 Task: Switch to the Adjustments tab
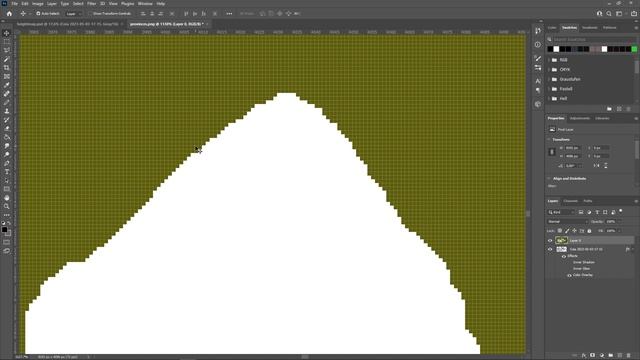[x=580, y=118]
